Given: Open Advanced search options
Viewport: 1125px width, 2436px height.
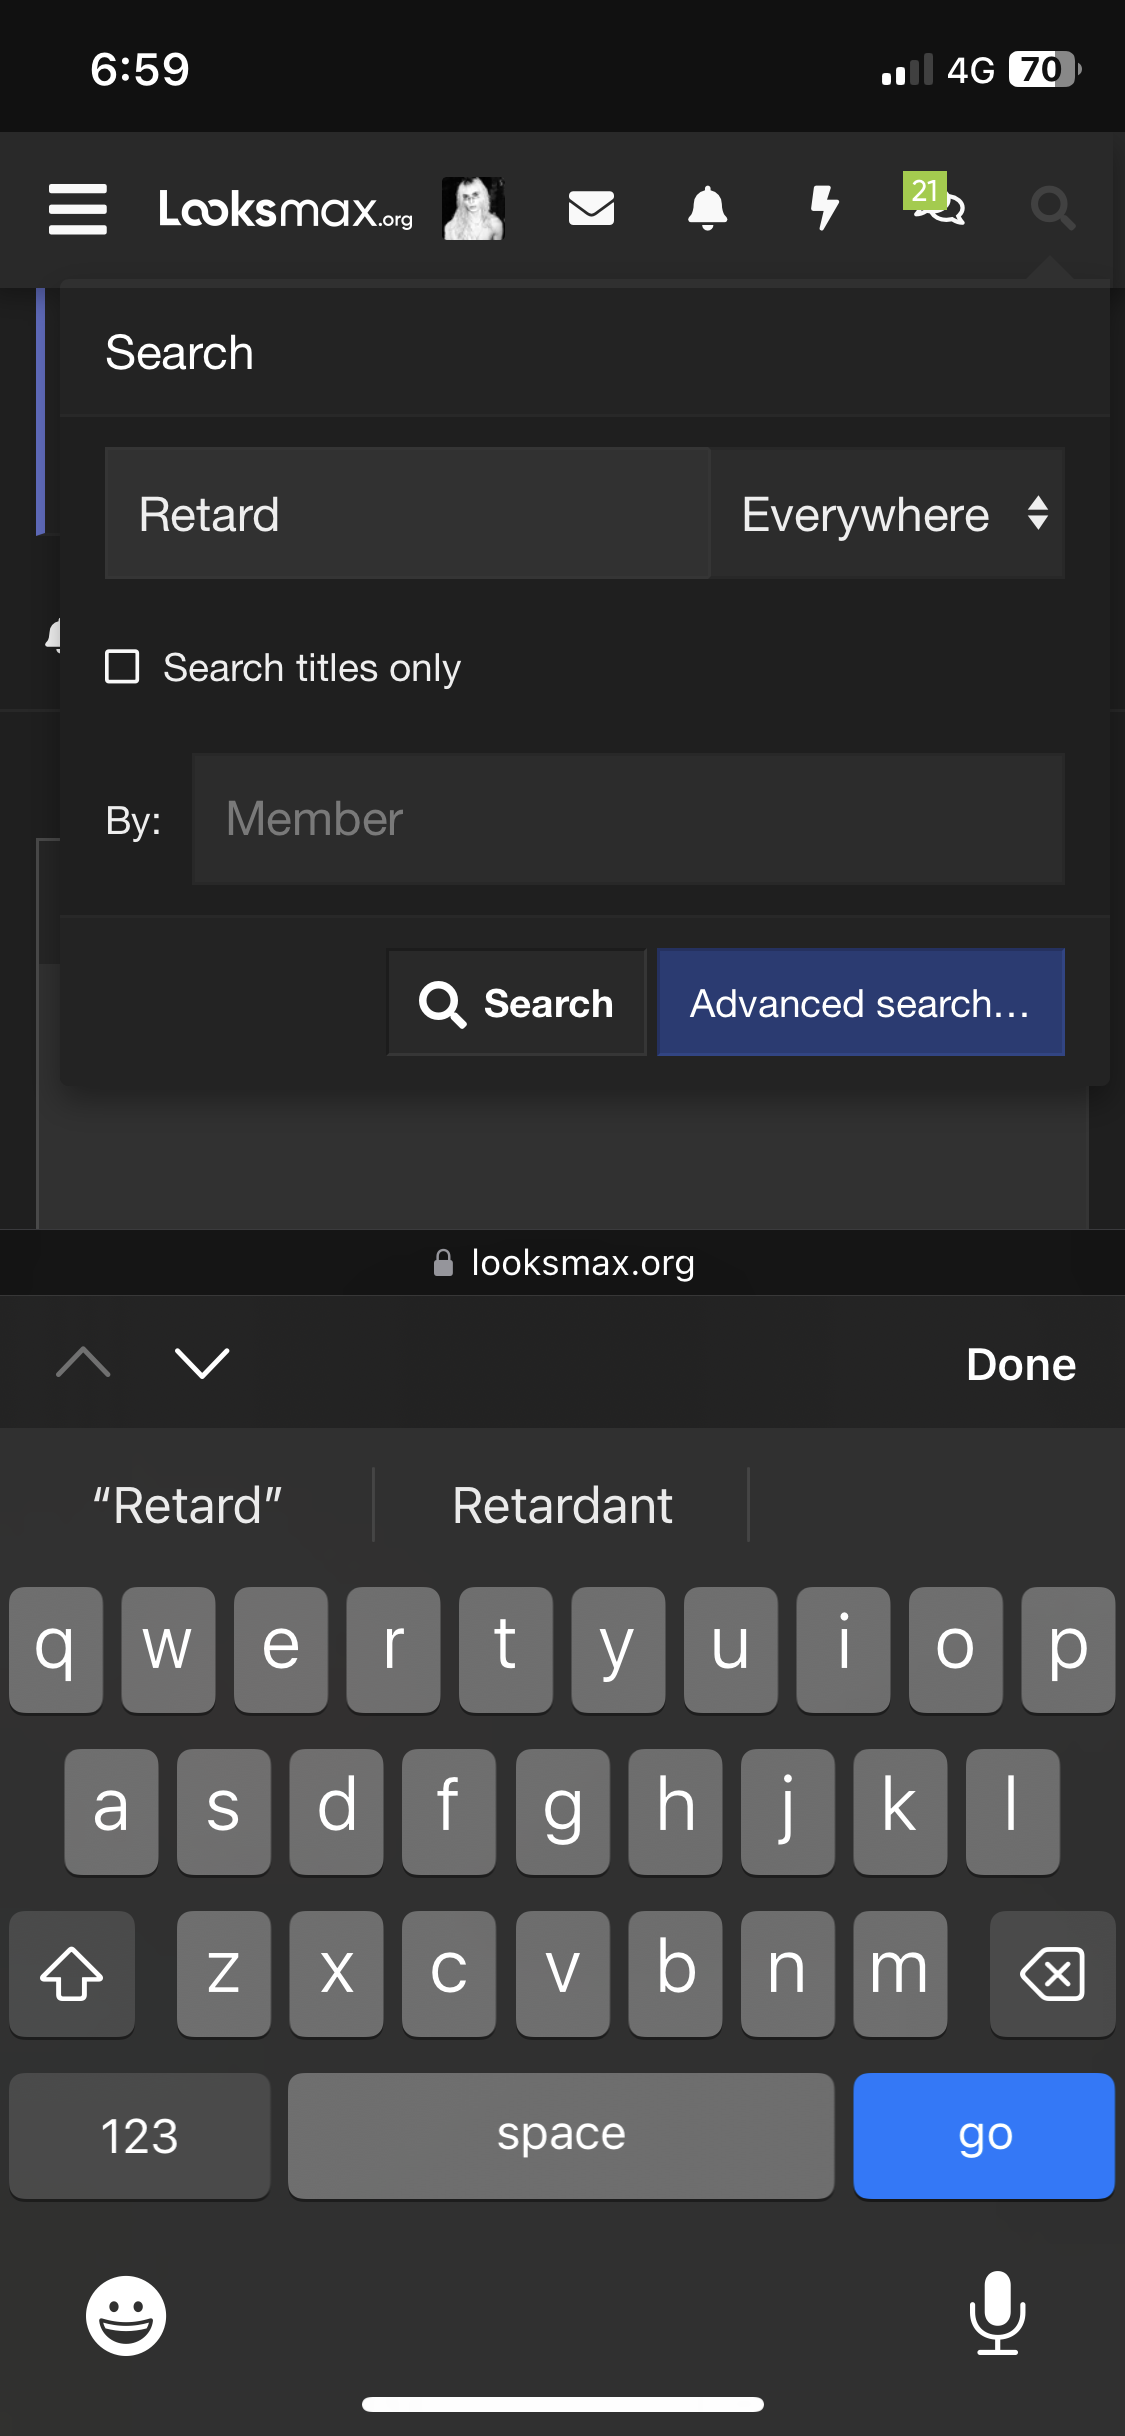Looking at the screenshot, I should (x=861, y=1003).
